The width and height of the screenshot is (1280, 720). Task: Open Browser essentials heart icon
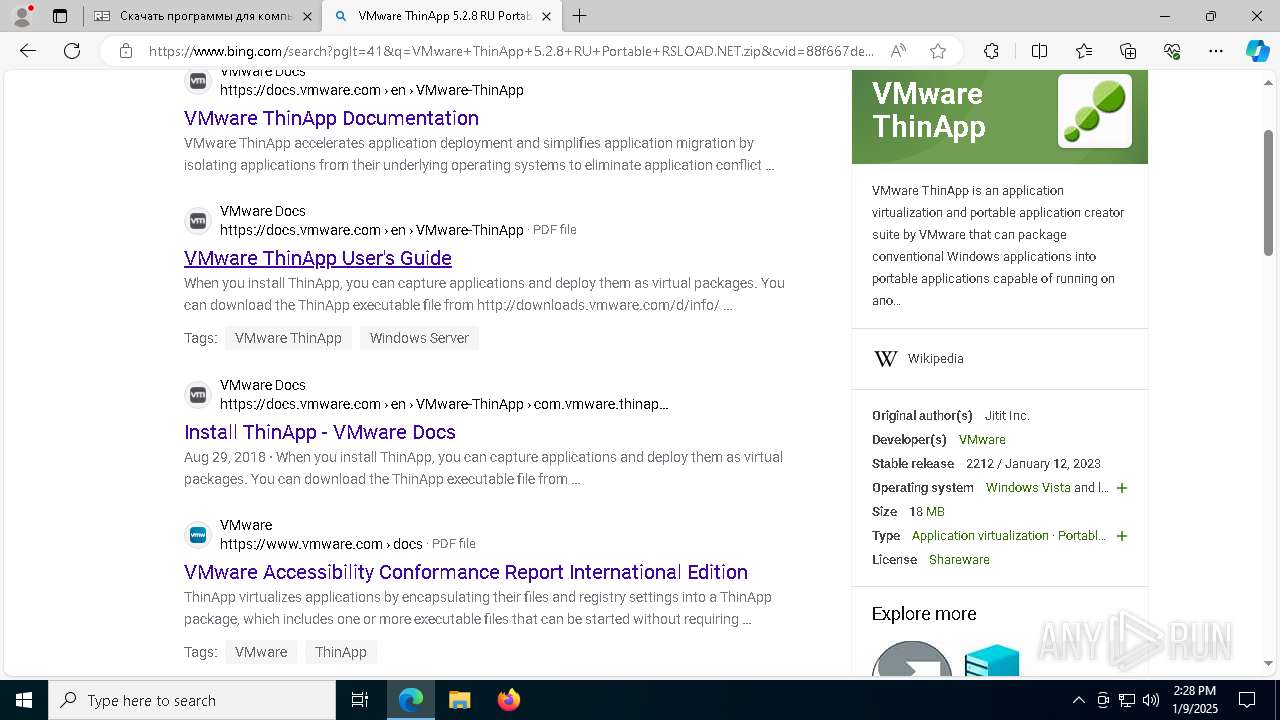pos(1172,51)
